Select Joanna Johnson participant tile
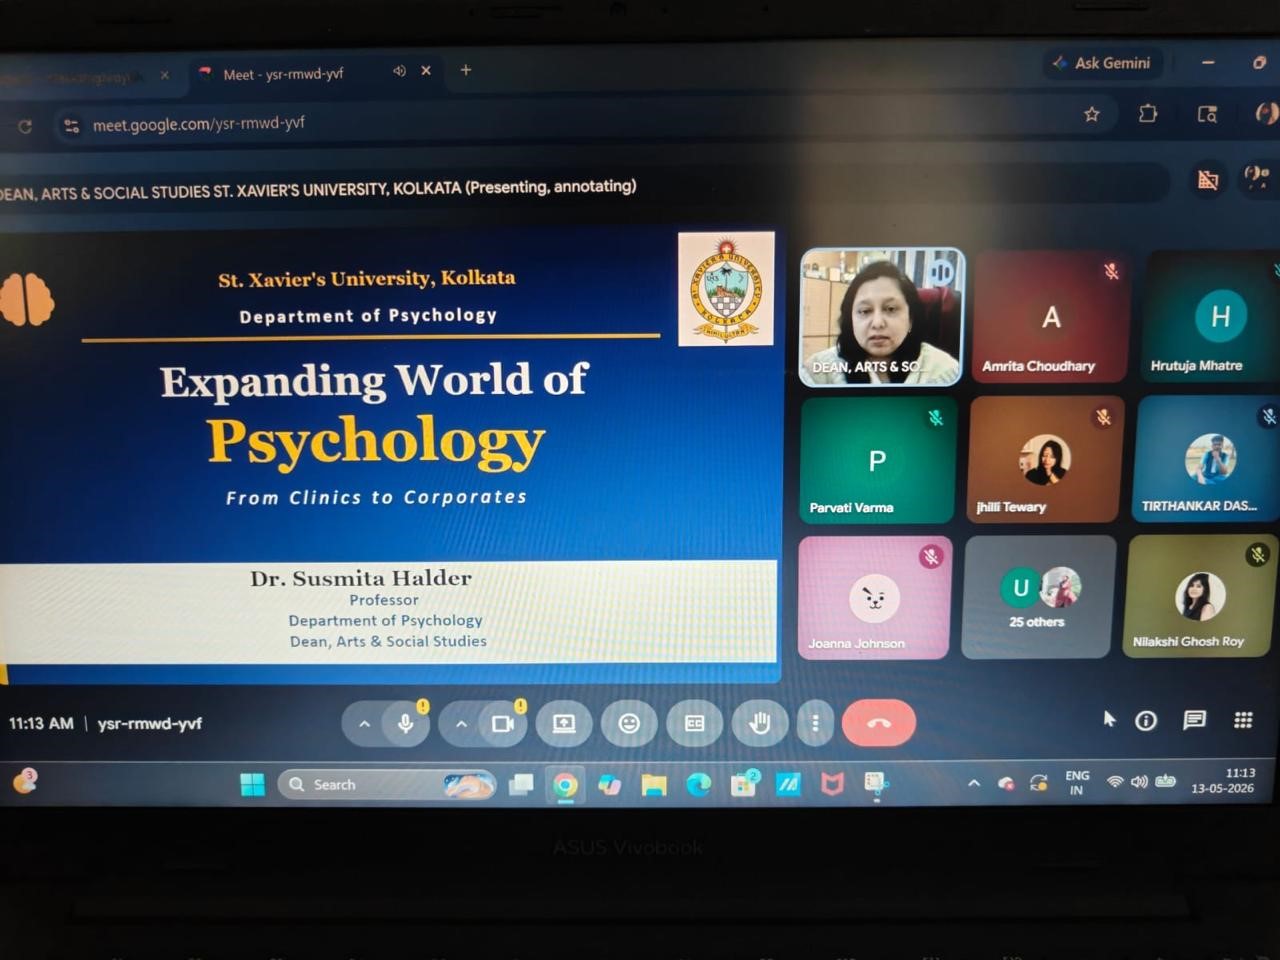The height and width of the screenshot is (960, 1280). [875, 597]
